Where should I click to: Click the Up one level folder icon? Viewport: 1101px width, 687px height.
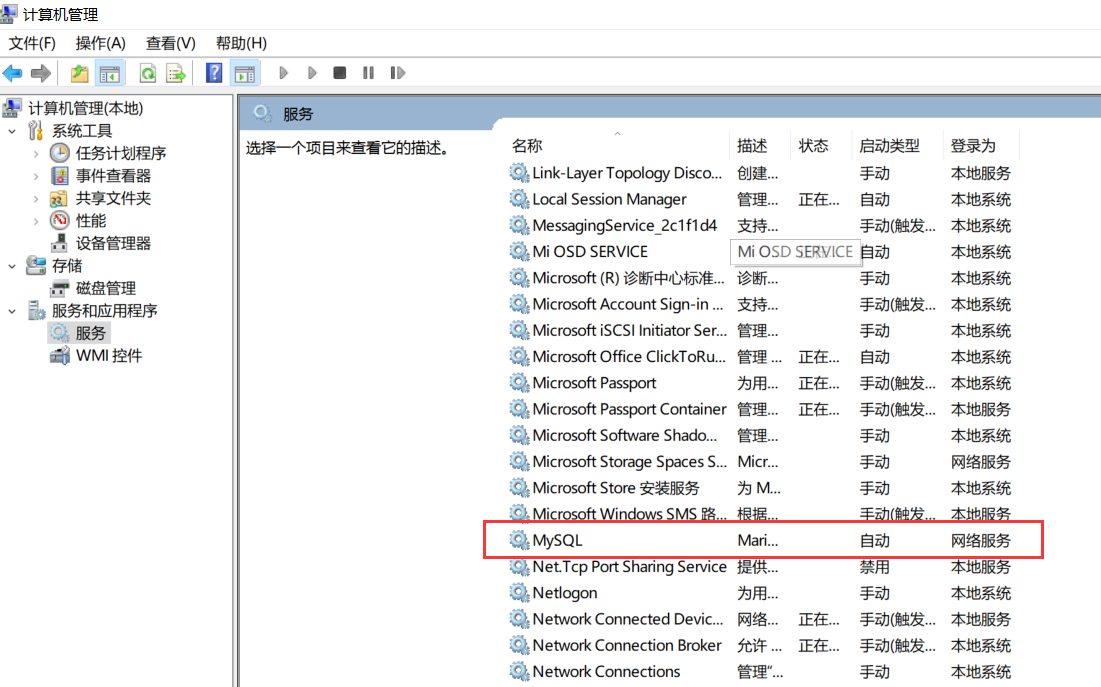pos(79,72)
